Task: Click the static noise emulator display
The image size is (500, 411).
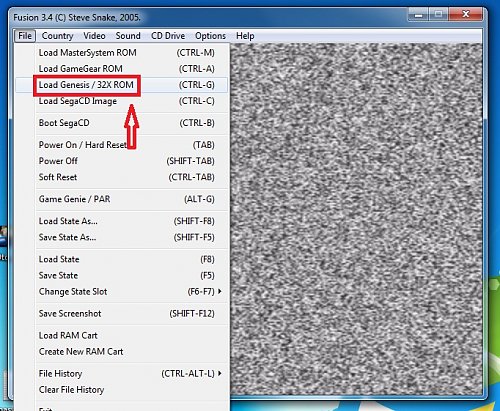Action: click(356, 219)
